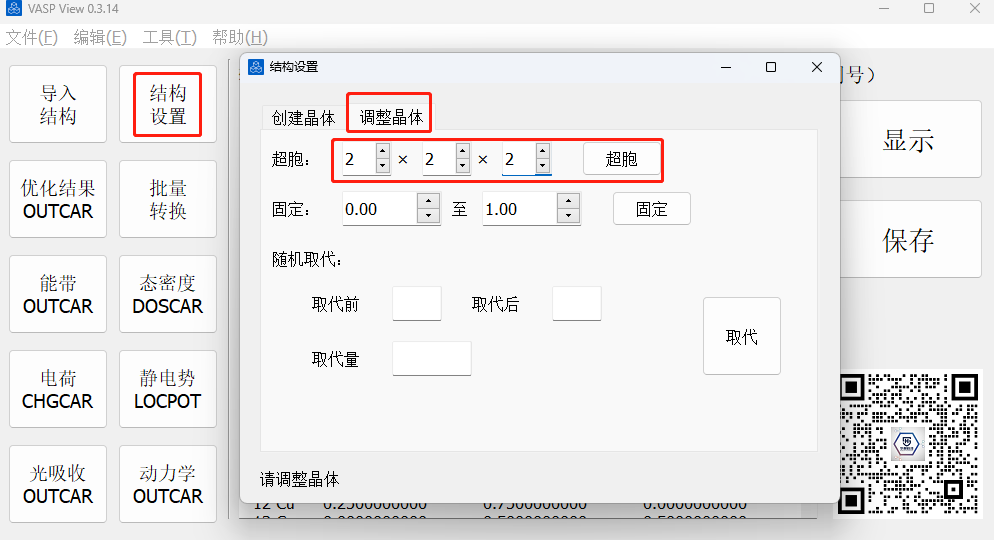The image size is (994, 540).
Task: Open the 结构设置 structure settings panel
Action: [168, 105]
